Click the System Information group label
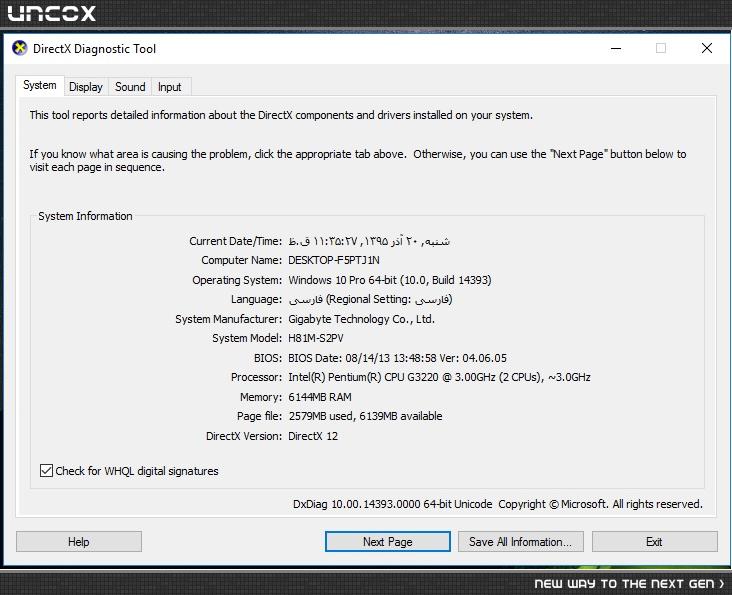The image size is (732, 595). click(85, 216)
